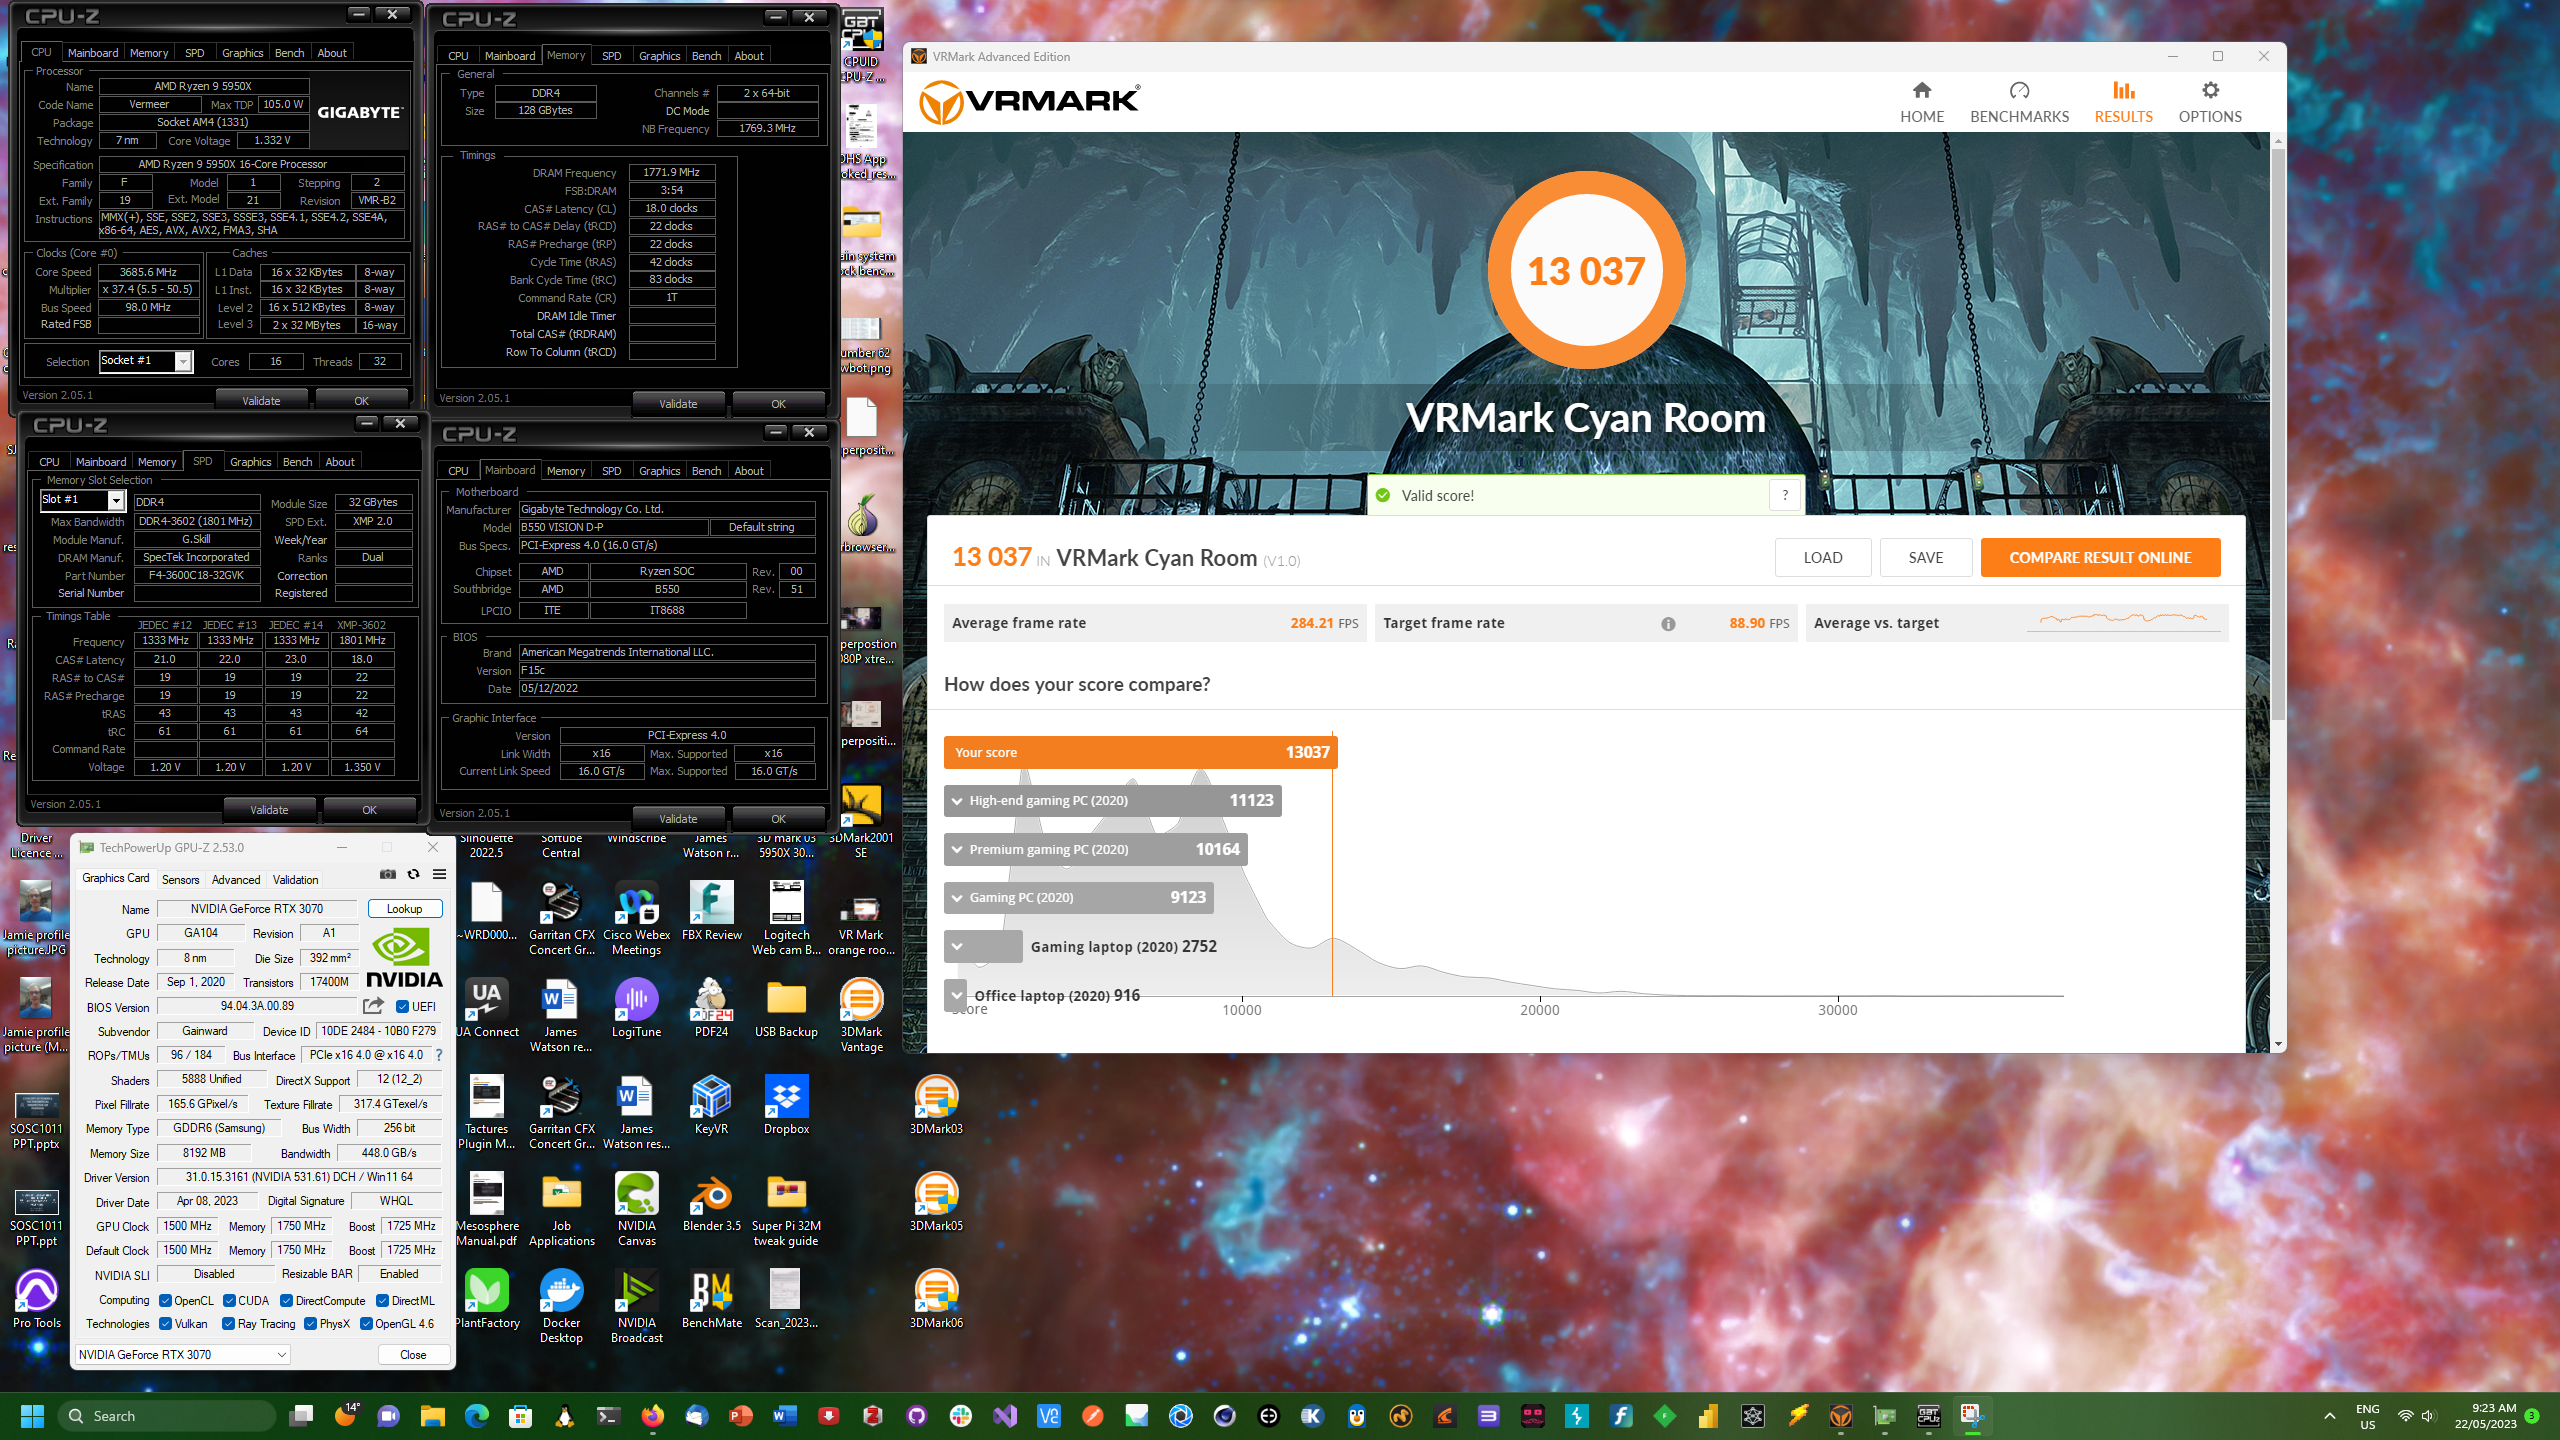The width and height of the screenshot is (2560, 1440).
Task: Select the Mainboard tab in the top-left CPU-Z window
Action: pyautogui.click(x=93, y=53)
